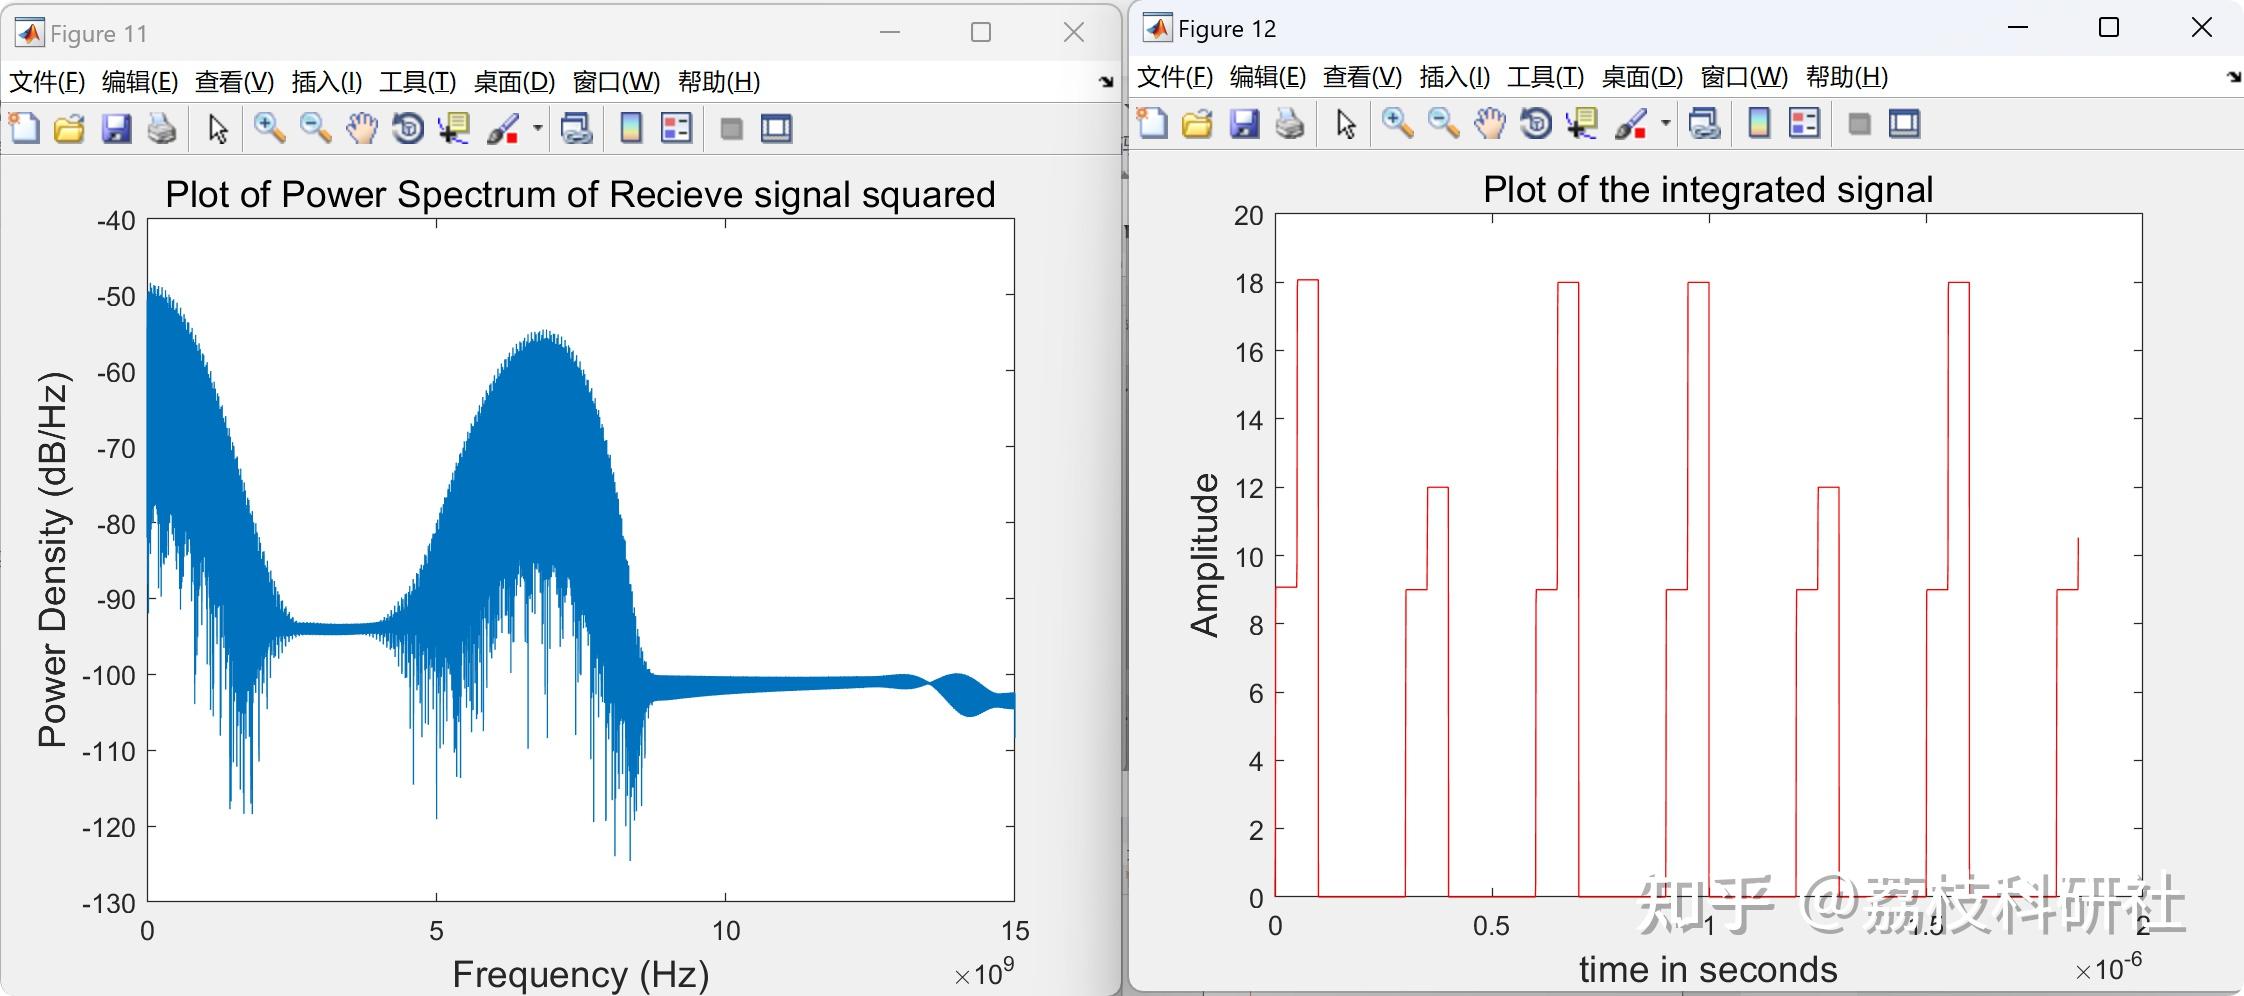Choose the Pan hand tool in Figure 11
The image size is (2244, 996).
click(362, 128)
